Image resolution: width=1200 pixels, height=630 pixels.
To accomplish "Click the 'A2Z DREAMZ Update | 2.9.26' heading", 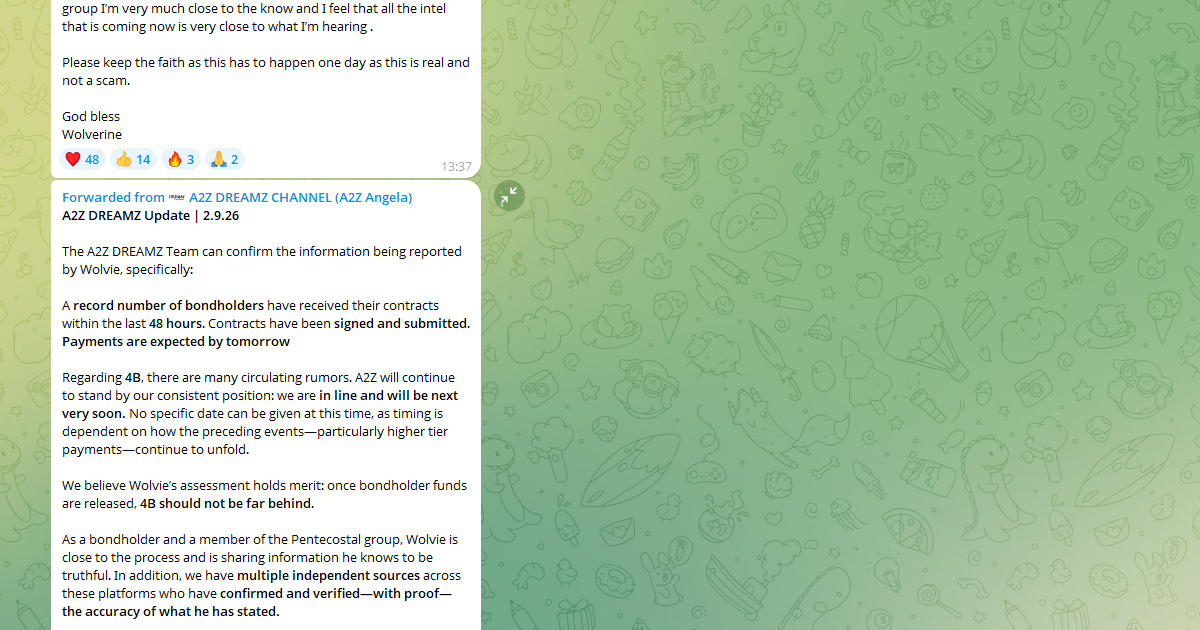I will coord(150,215).
